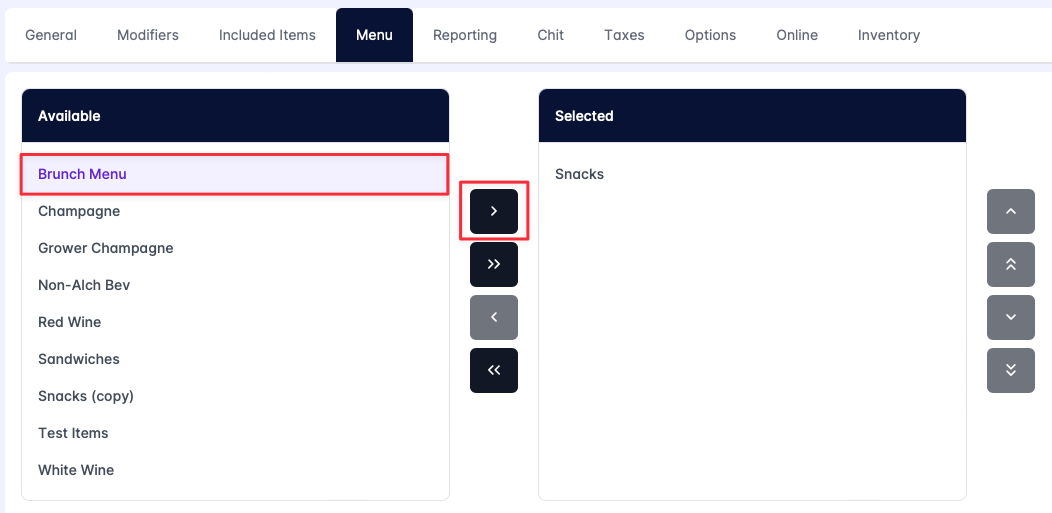Select Snacks (copy) in Available list
The height and width of the screenshot is (513, 1052).
click(x=86, y=396)
